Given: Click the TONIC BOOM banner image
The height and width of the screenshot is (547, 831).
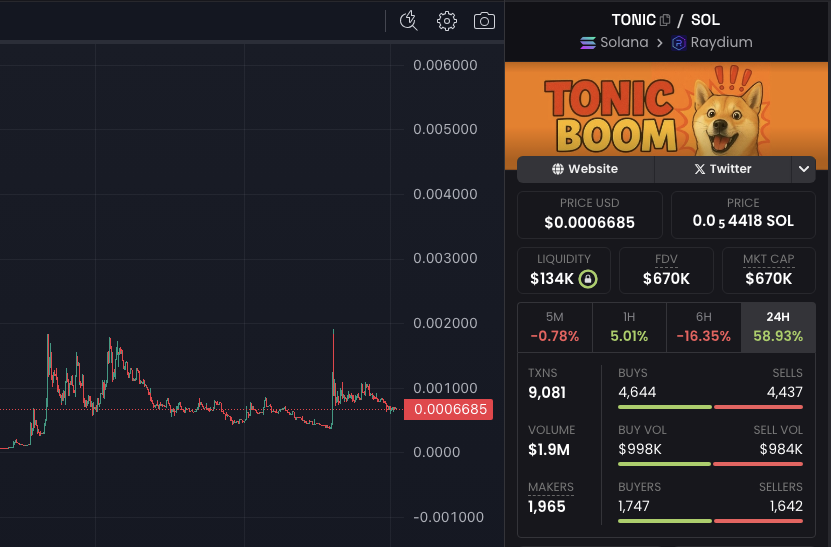Looking at the screenshot, I should (x=666, y=109).
